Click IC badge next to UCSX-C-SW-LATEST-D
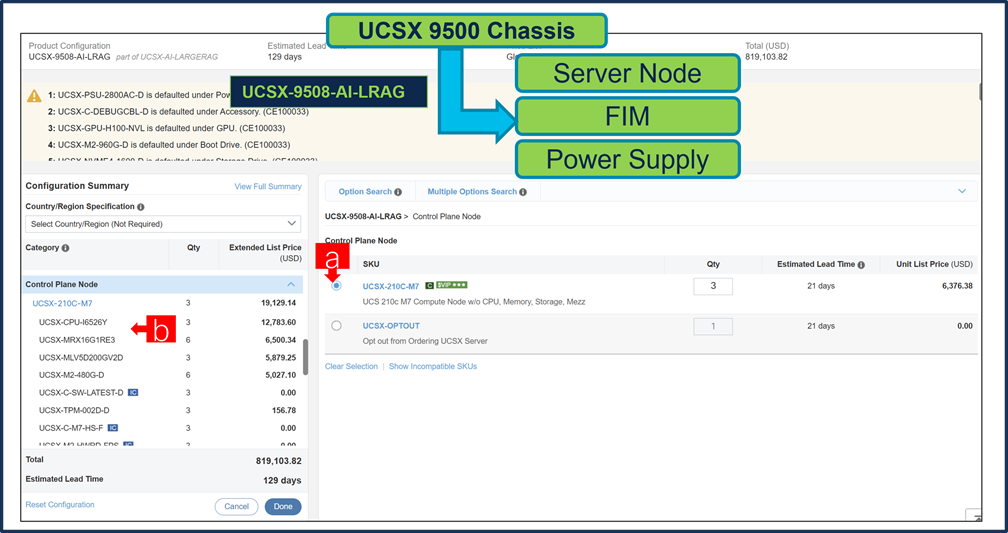The image size is (1008, 533). click(133, 392)
